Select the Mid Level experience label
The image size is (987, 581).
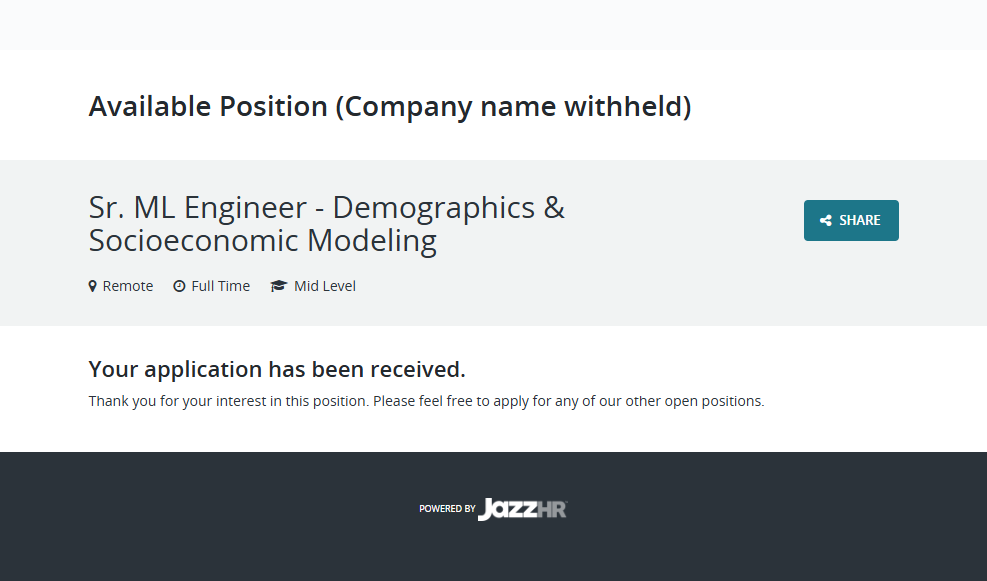[325, 286]
